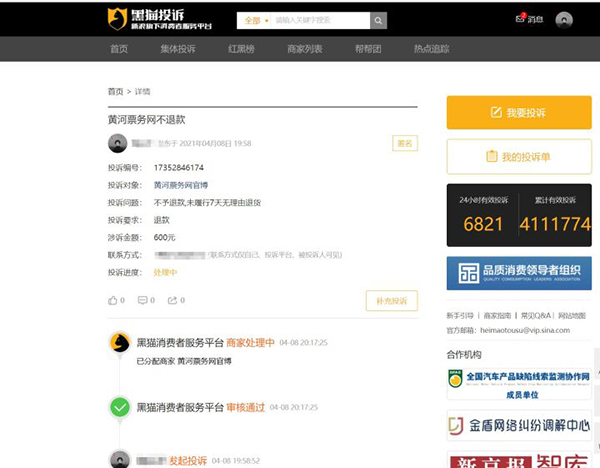The height and width of the screenshot is (468, 600).
Task: Open 商家列表 navigation tab
Action: click(305, 49)
